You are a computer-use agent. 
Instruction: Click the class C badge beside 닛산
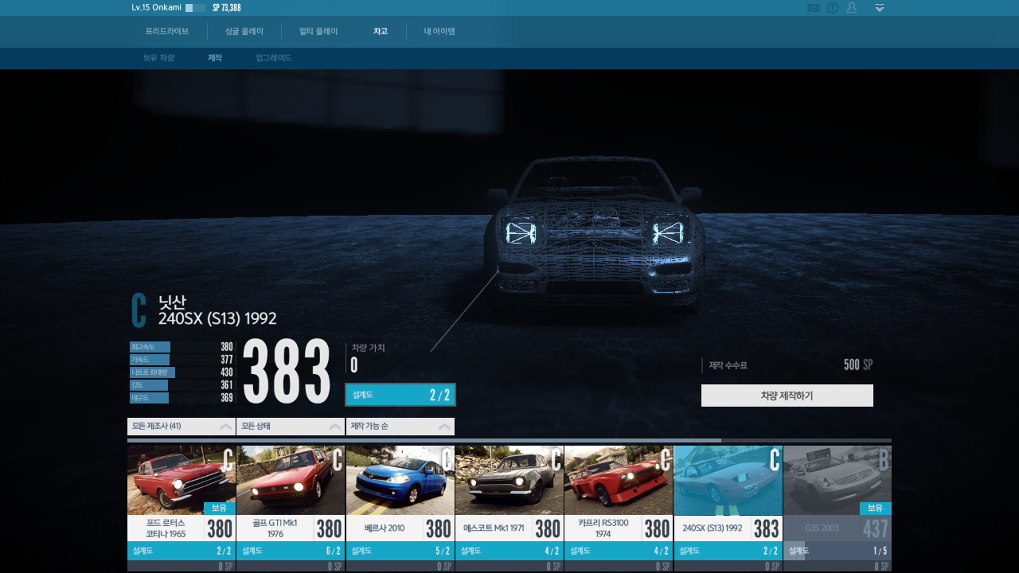[139, 310]
